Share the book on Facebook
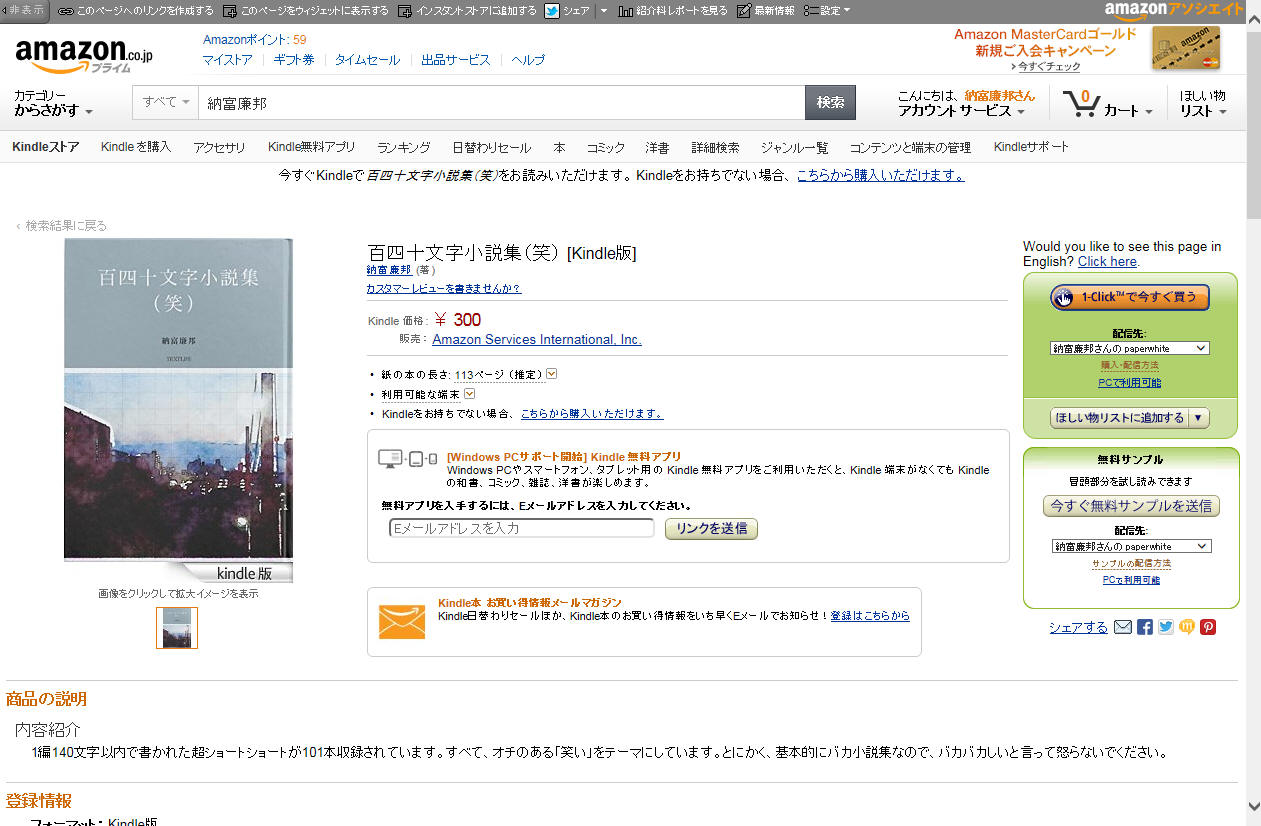Image resolution: width=1261 pixels, height=826 pixels. [1145, 627]
